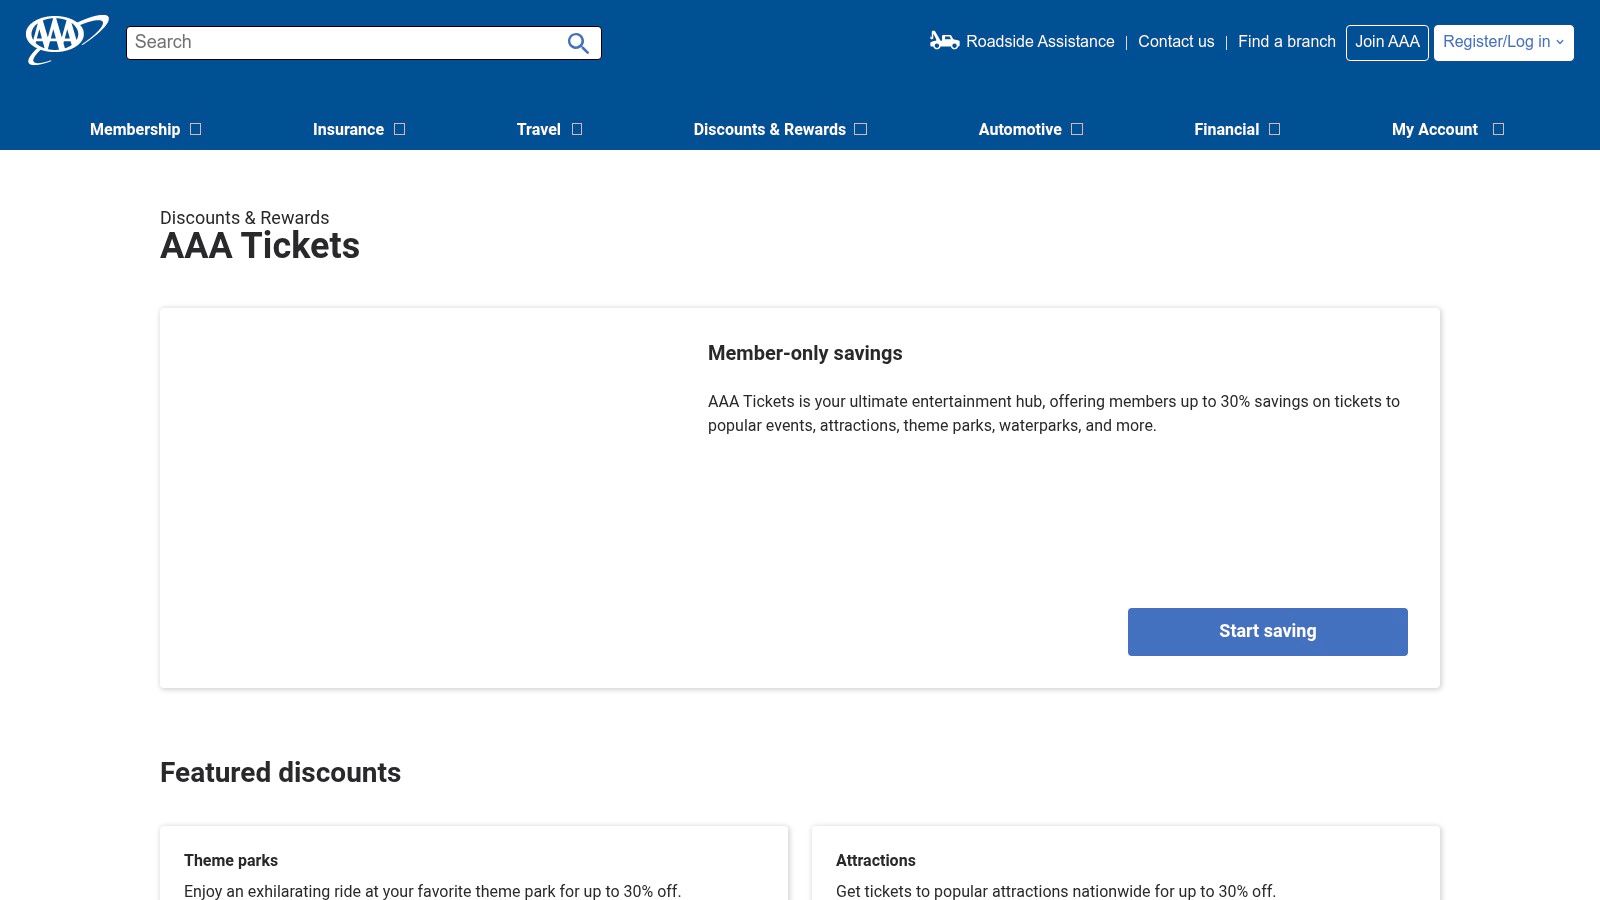Expand the Discounts & Rewards submenu arrow
The image size is (1600, 900).
coord(861,129)
